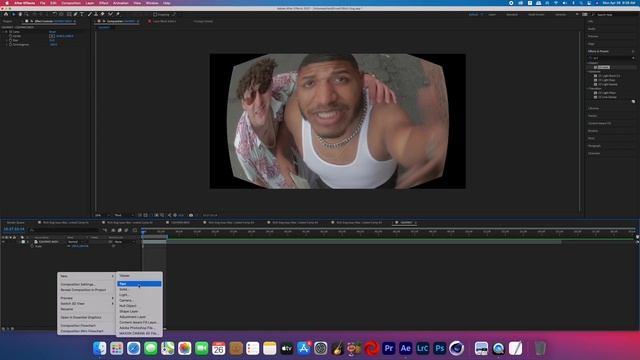
Task: Toggle the Convergence property stopwatch
Action: tap(10, 44)
